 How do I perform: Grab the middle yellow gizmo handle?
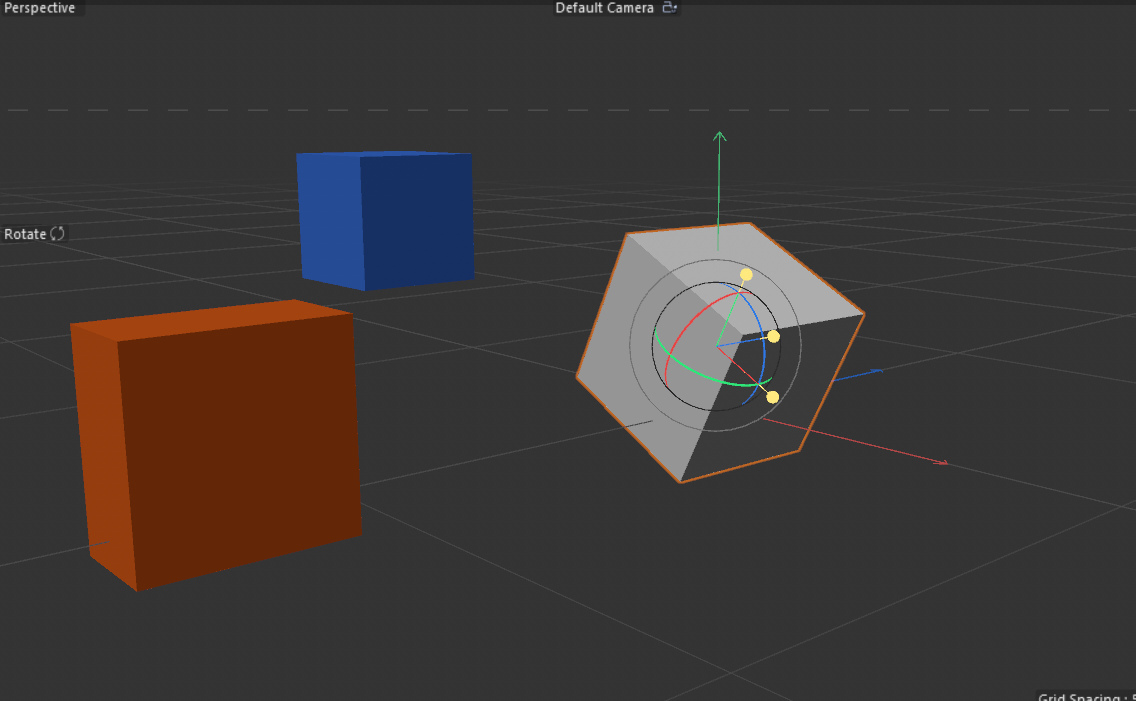coord(772,337)
